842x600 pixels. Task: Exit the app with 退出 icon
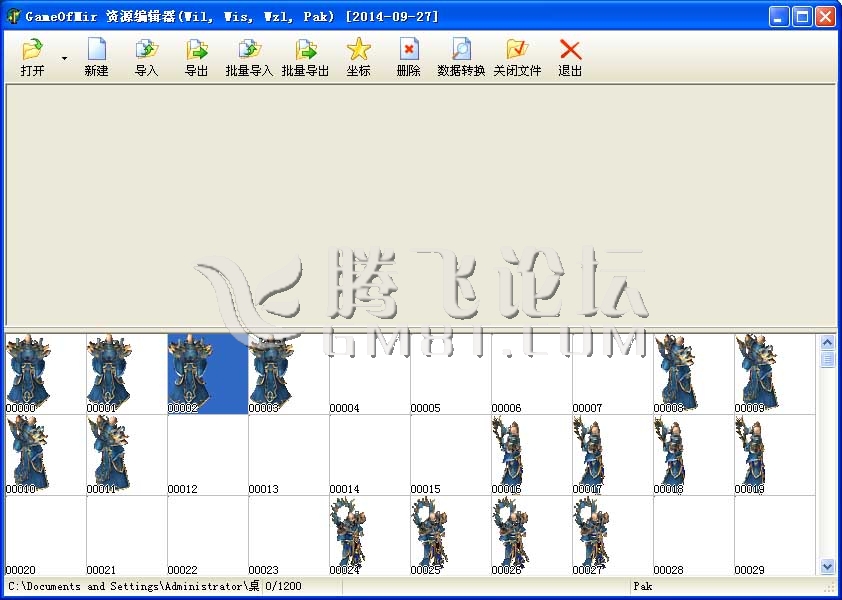click(x=570, y=57)
